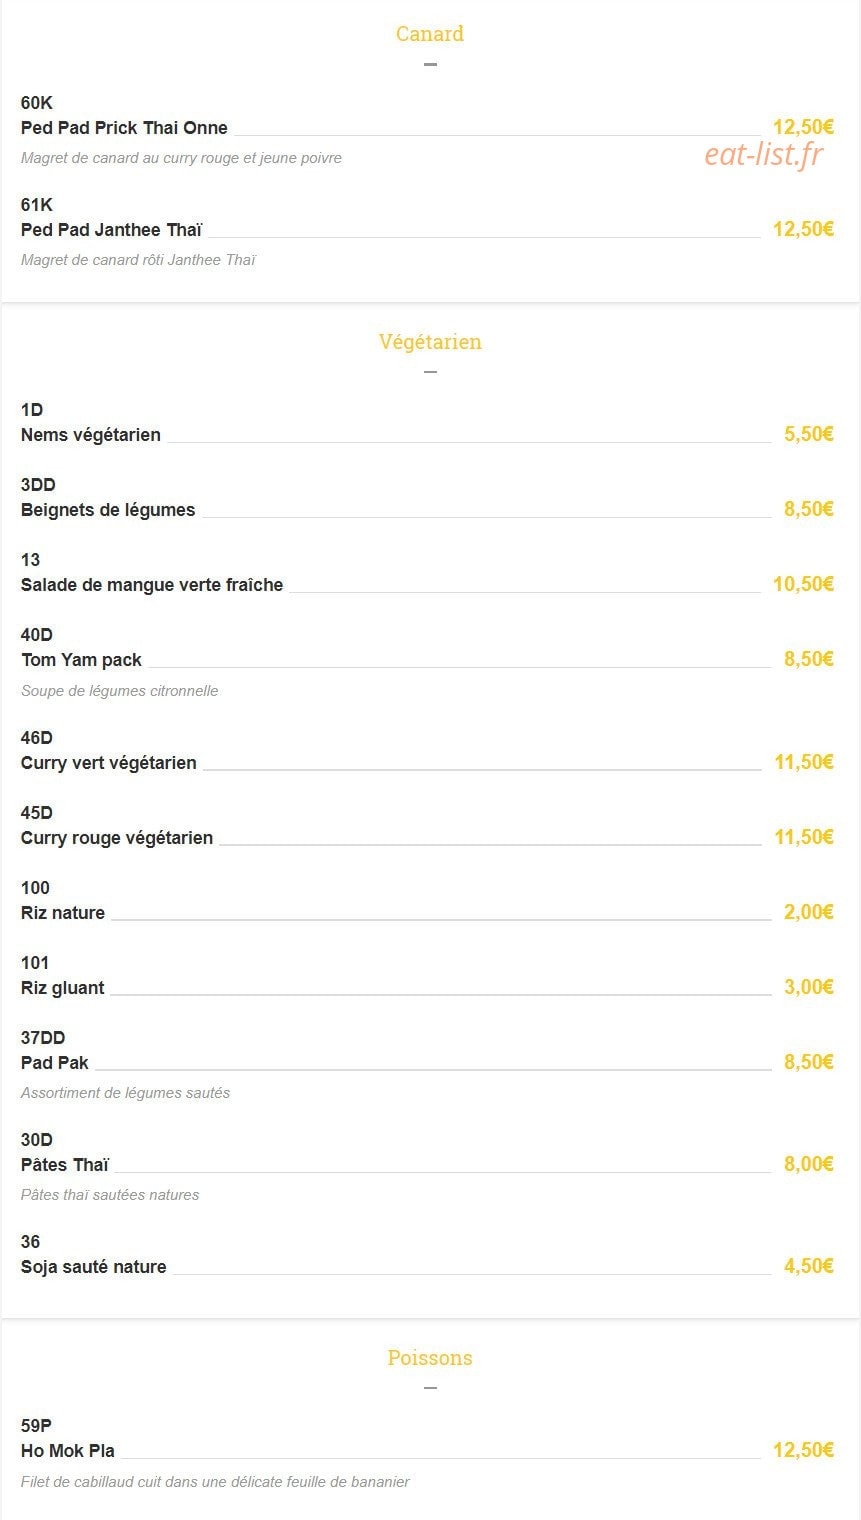Screen dimensions: 861x1520
Task: Choose the Pad Pak dish
Action: click(55, 1063)
